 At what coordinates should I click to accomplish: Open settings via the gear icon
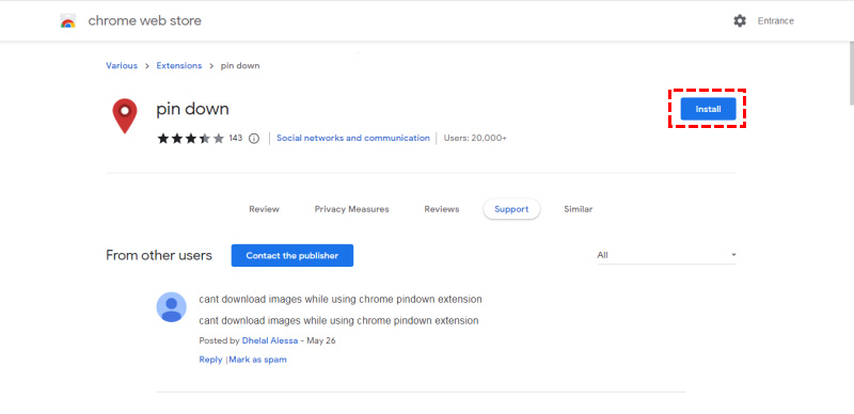point(740,21)
